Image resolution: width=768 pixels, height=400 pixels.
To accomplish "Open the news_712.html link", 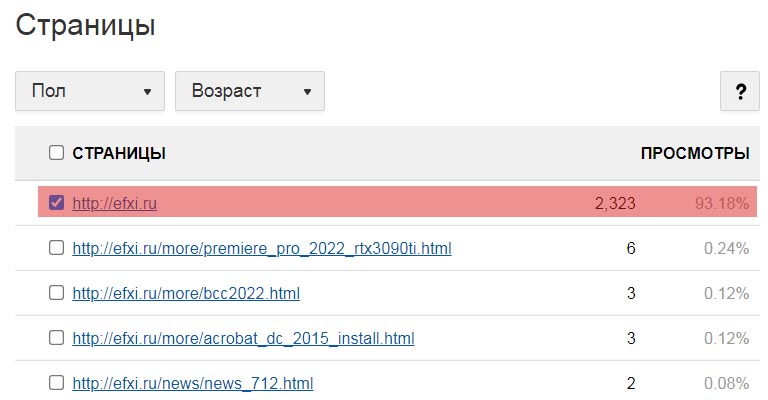I will 193,383.
